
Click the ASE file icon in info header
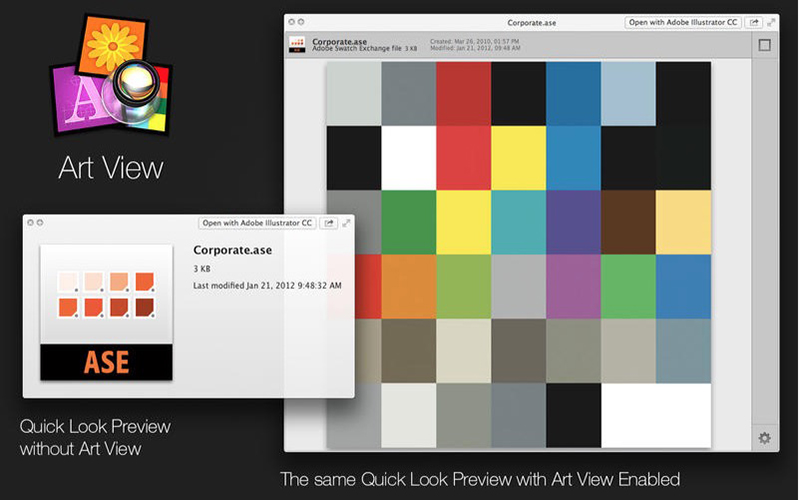click(x=297, y=45)
